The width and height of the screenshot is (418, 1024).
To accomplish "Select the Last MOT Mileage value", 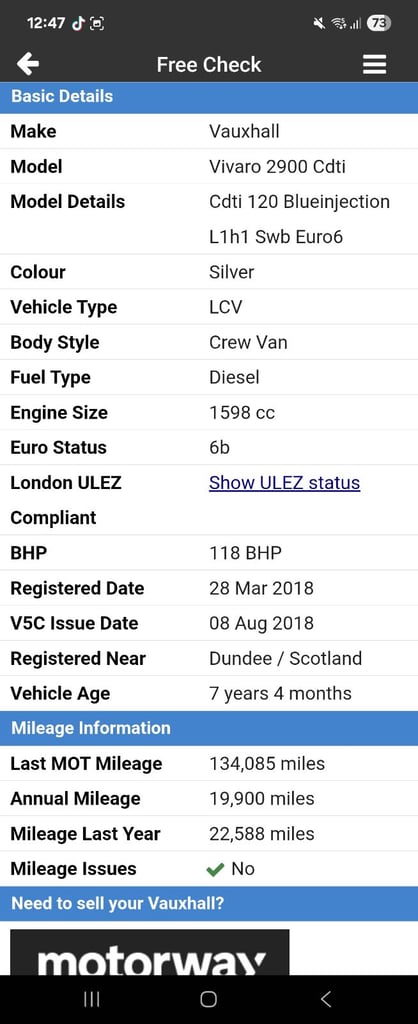I will pos(266,763).
